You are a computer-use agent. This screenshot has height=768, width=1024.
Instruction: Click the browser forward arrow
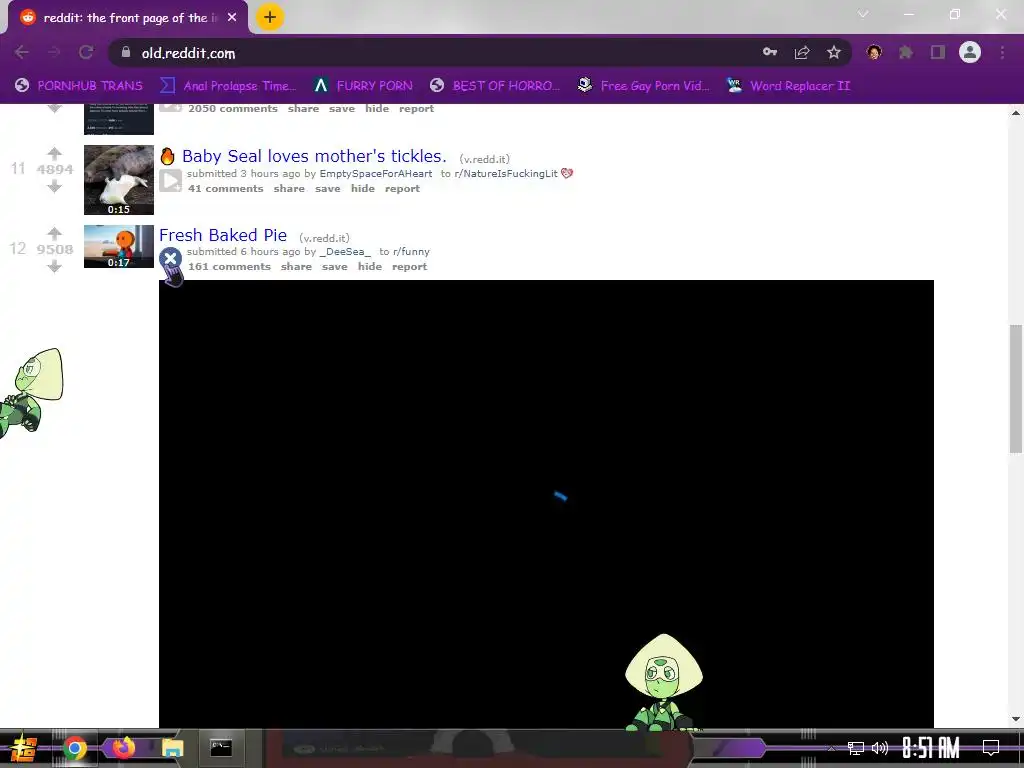pos(54,53)
